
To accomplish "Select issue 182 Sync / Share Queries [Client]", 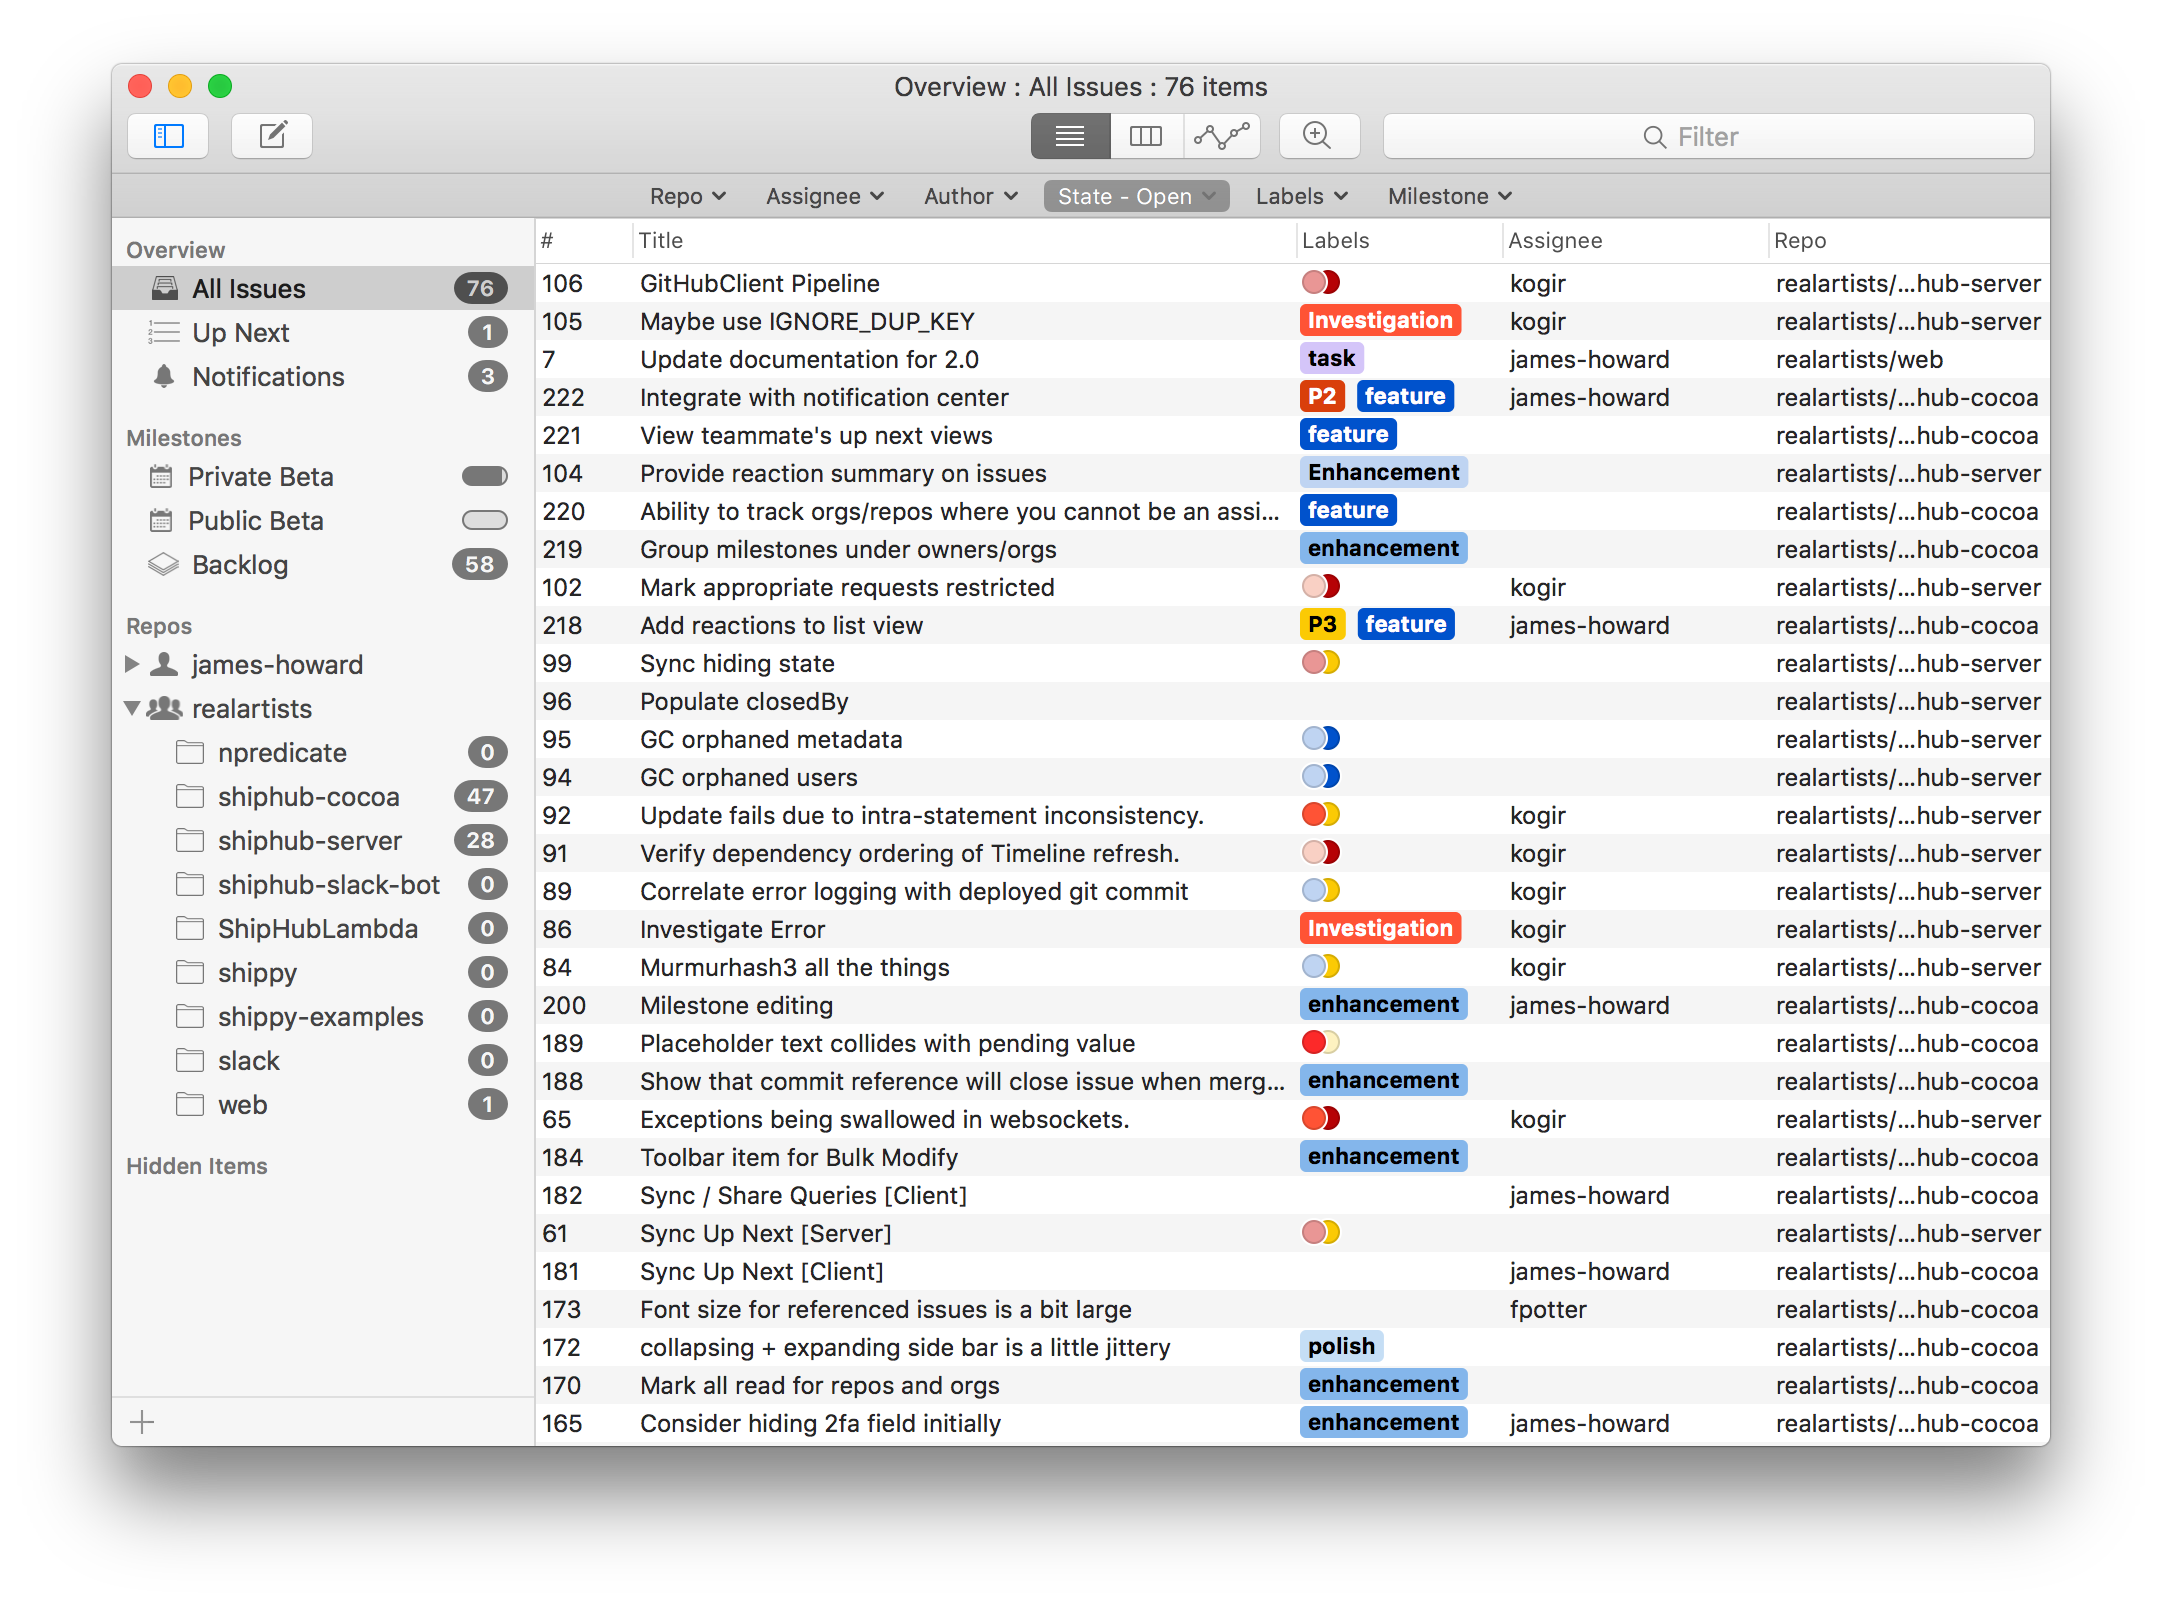I will [1292, 1195].
